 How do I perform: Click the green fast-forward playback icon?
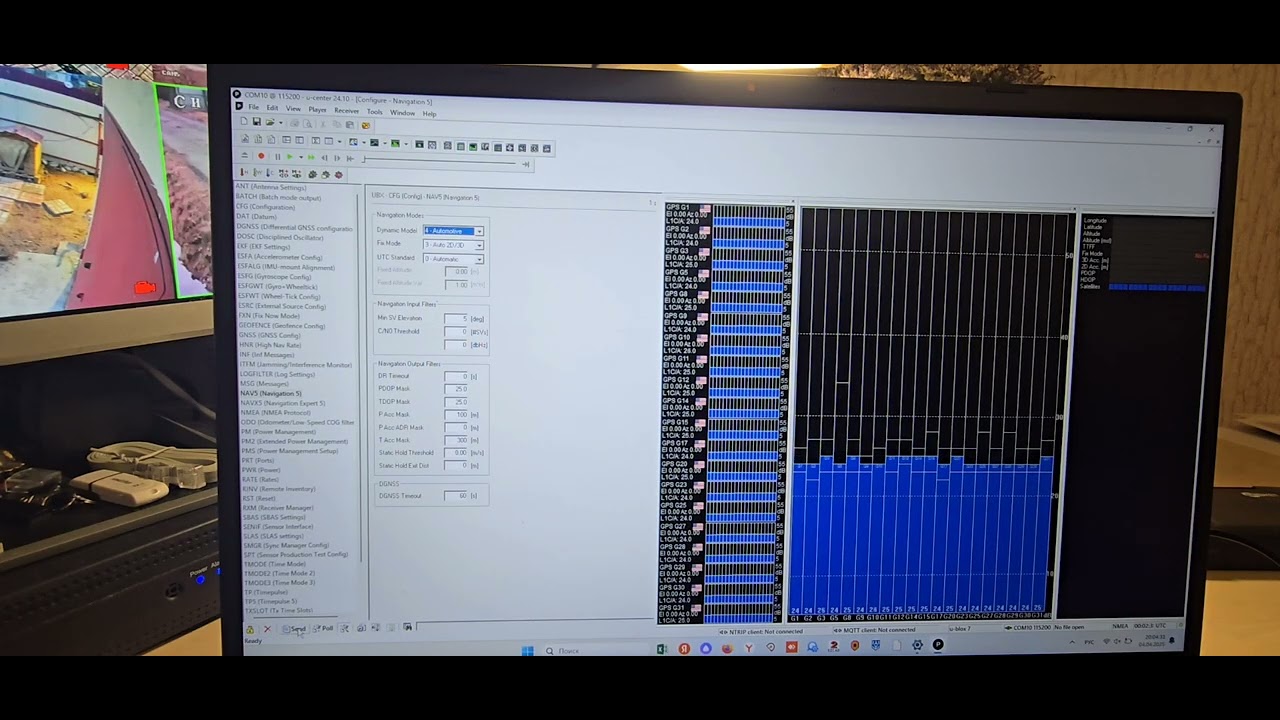click(x=311, y=157)
